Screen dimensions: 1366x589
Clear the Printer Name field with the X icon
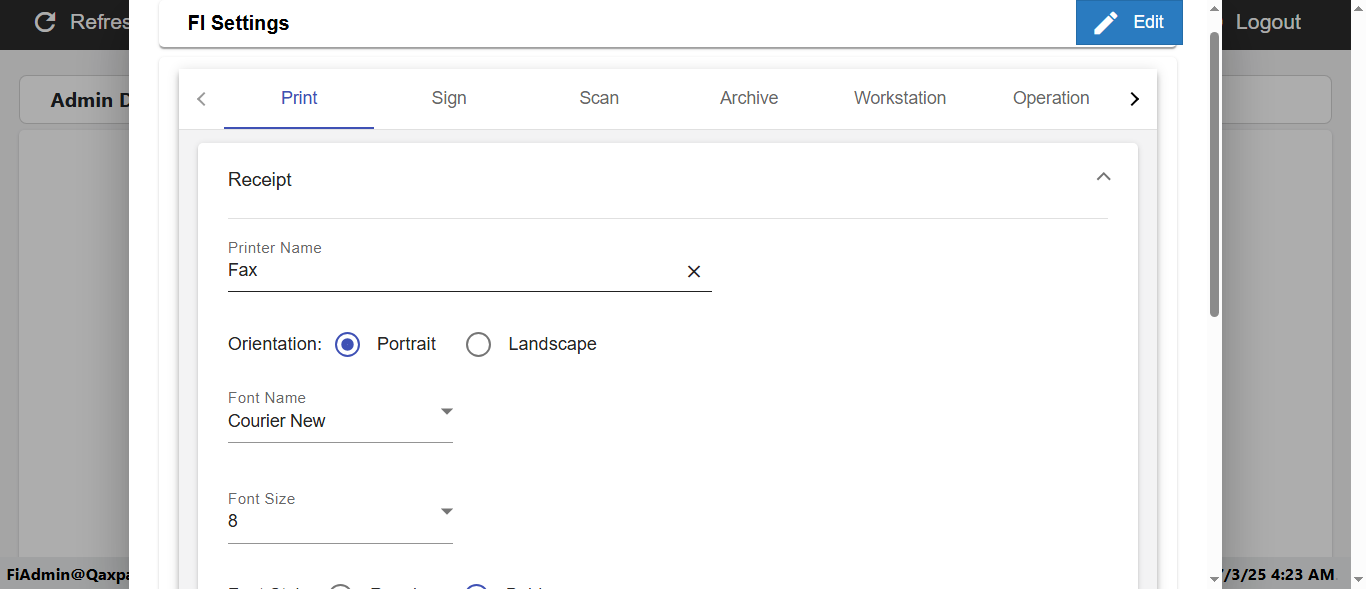[694, 271]
